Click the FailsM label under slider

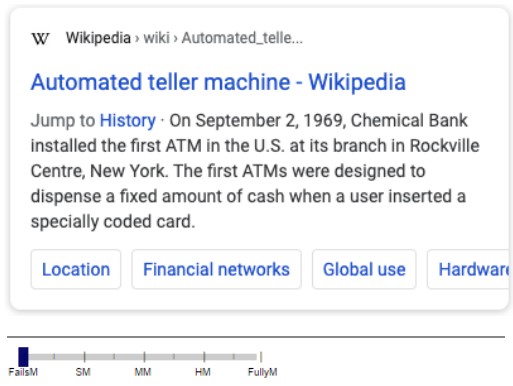23,372
